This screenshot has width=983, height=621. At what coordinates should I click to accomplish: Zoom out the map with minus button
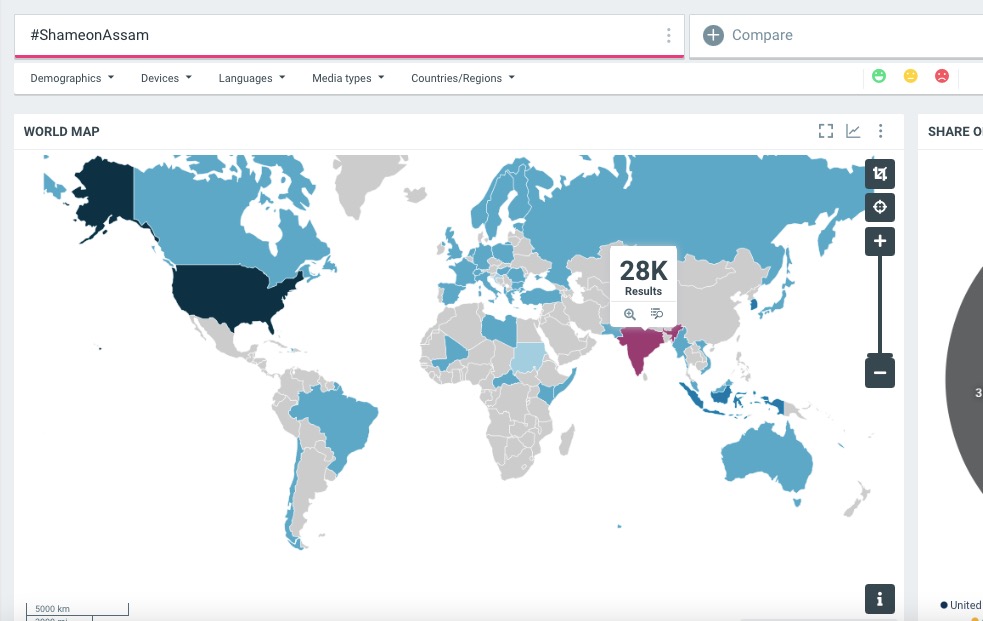(x=880, y=373)
